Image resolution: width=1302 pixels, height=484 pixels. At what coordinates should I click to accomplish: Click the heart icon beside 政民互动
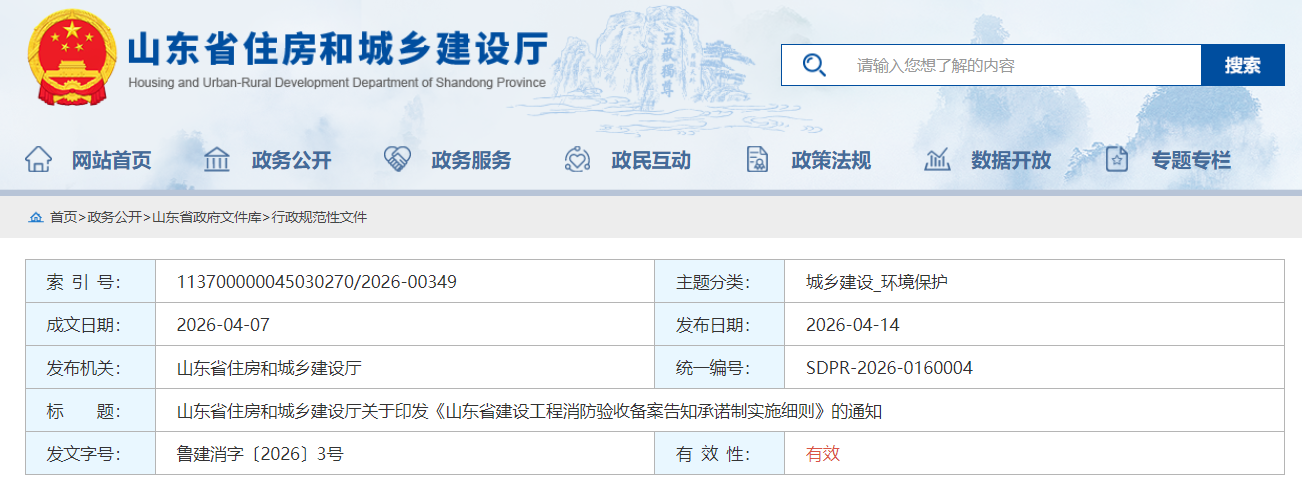[x=577, y=159]
